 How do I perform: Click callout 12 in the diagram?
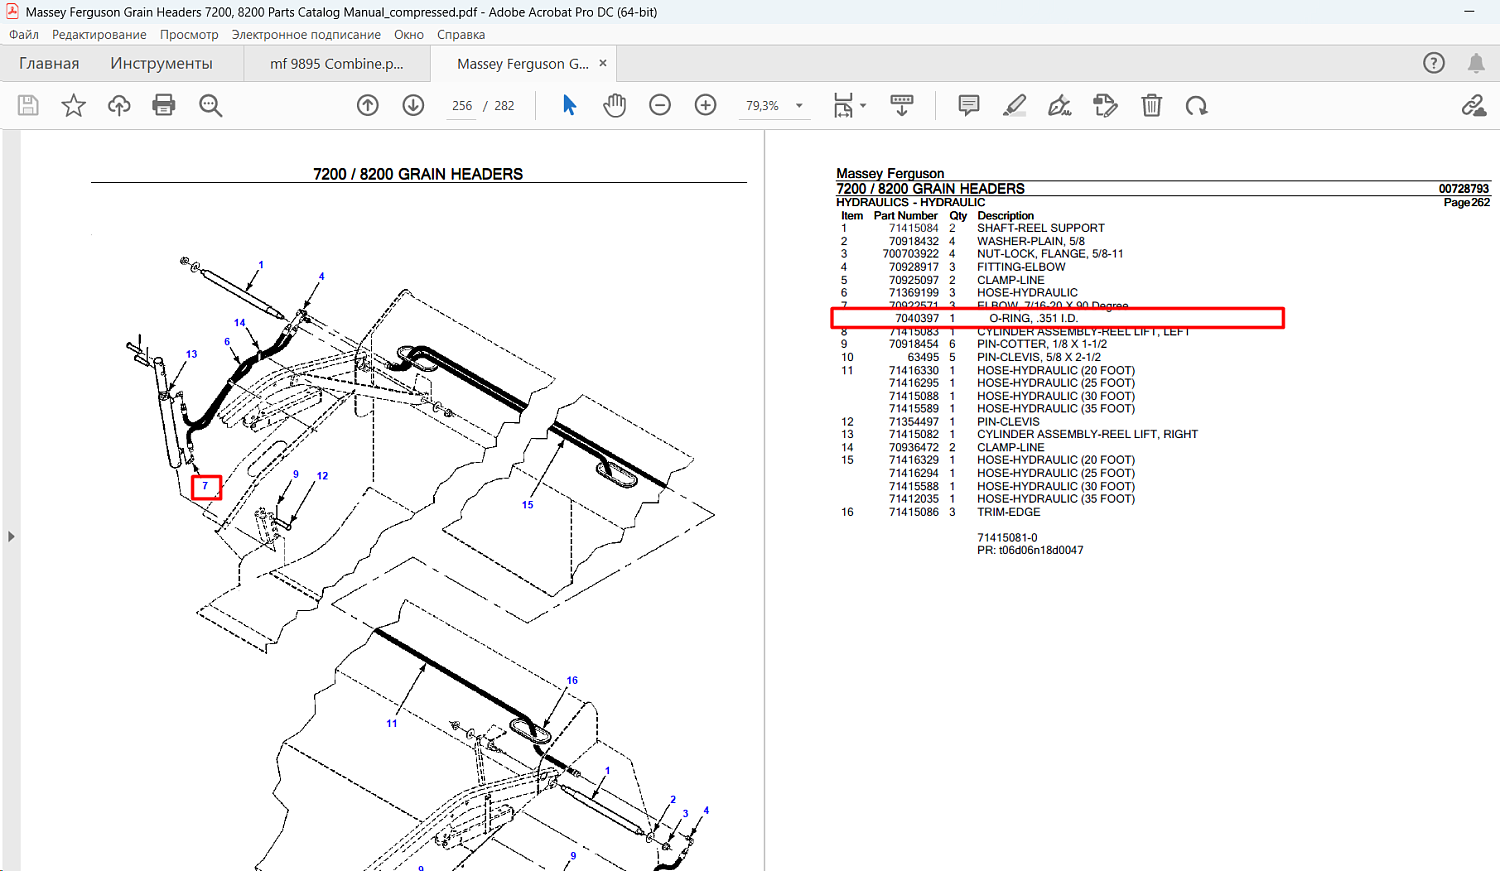coord(322,476)
